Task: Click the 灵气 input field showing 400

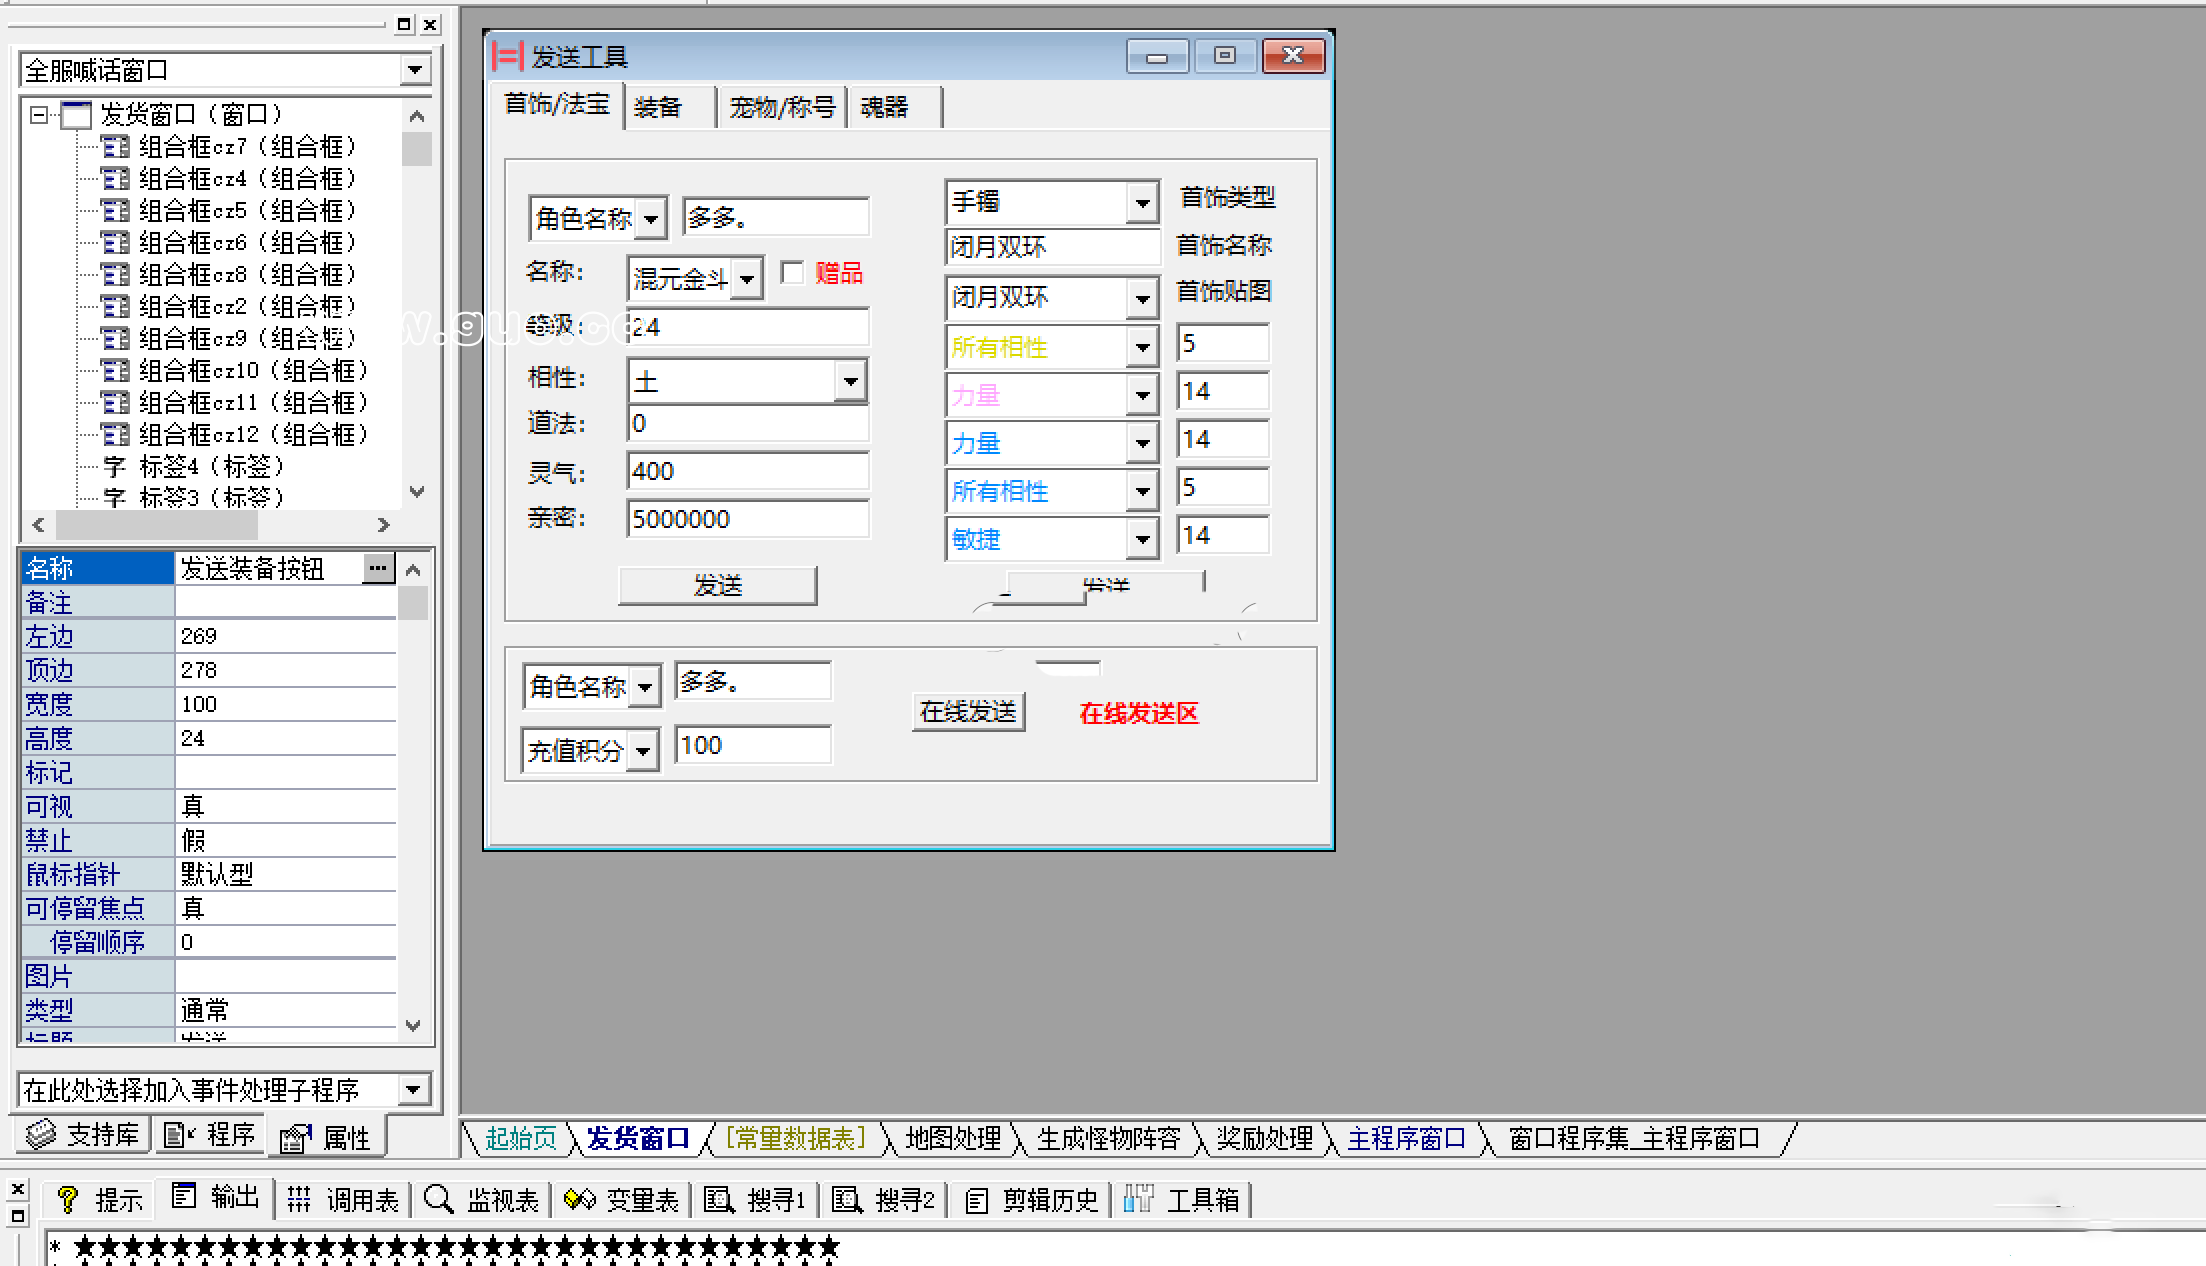Action: 748,471
